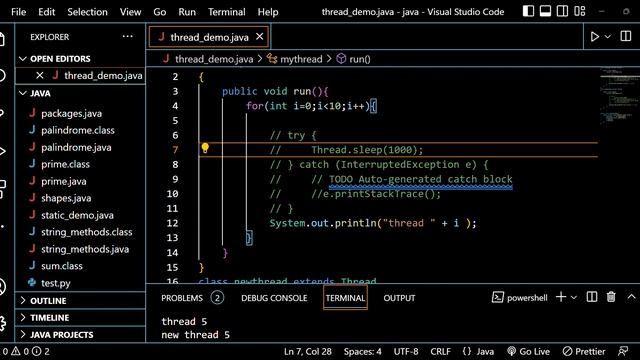Open sum.class file
Image resolution: width=640 pixels, height=360 pixels.
click(62, 266)
